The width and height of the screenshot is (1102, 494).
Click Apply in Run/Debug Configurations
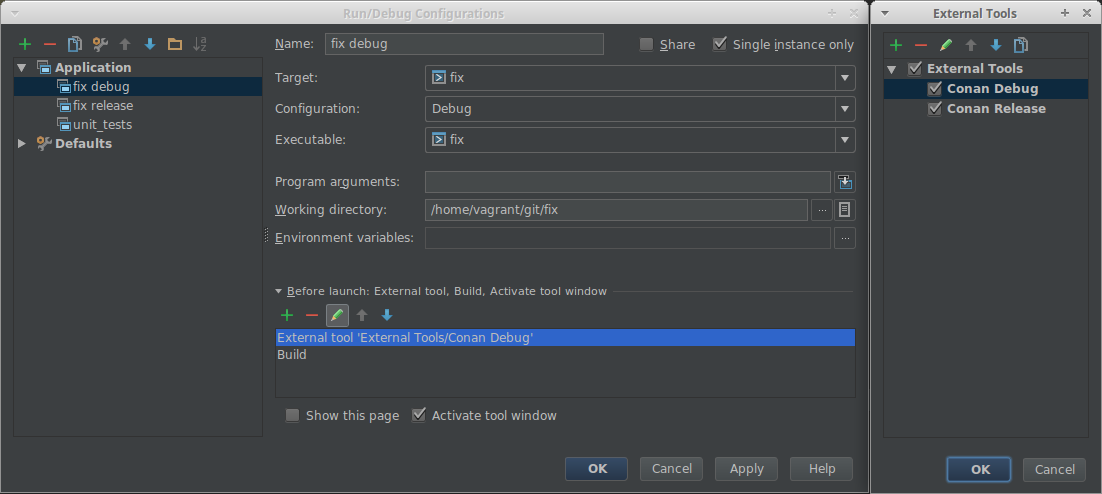click(x=746, y=469)
